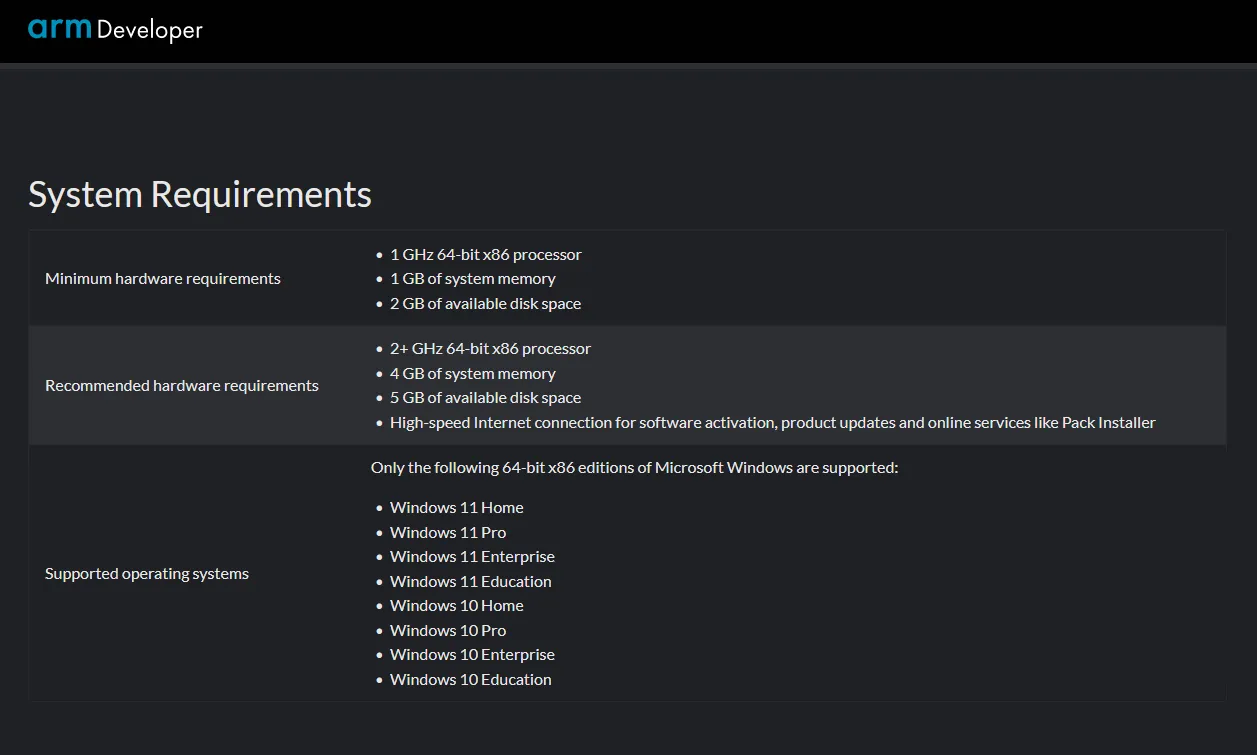Select the 2 GB of available disk space item

tap(485, 304)
